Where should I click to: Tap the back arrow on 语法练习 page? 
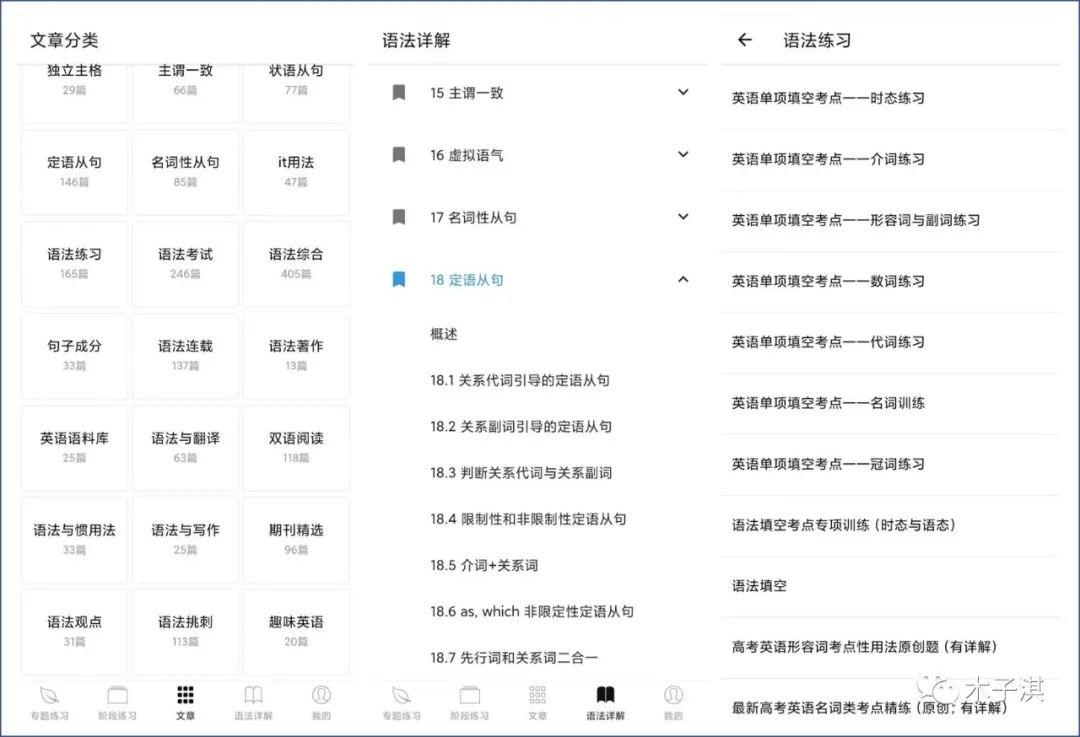741,39
